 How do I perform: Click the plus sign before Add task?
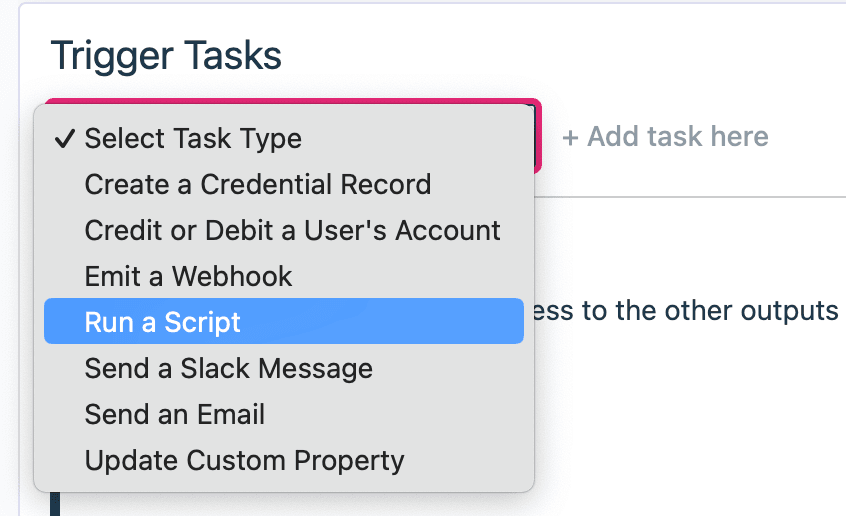(570, 137)
